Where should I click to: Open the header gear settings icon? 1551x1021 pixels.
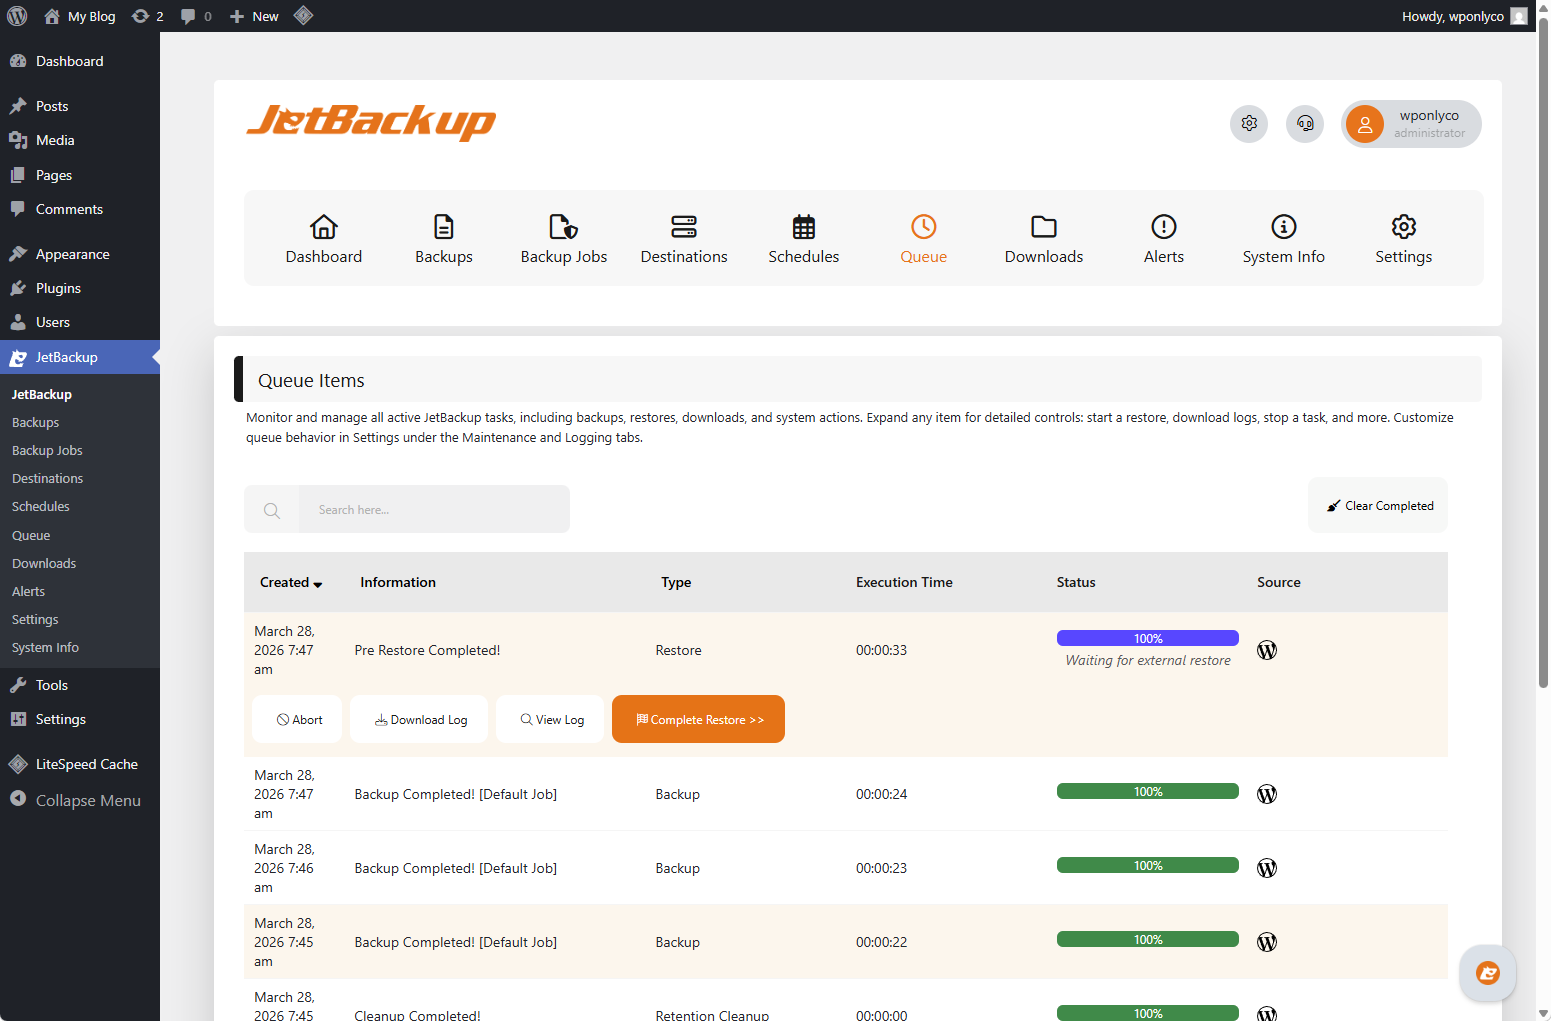click(1249, 124)
